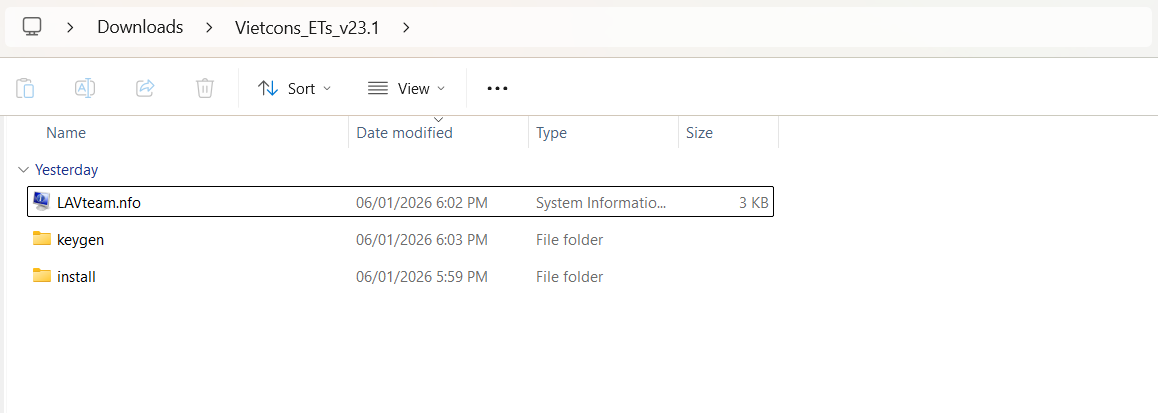Image resolution: width=1158 pixels, height=413 pixels.
Task: Open the View dropdown menu
Action: click(406, 88)
